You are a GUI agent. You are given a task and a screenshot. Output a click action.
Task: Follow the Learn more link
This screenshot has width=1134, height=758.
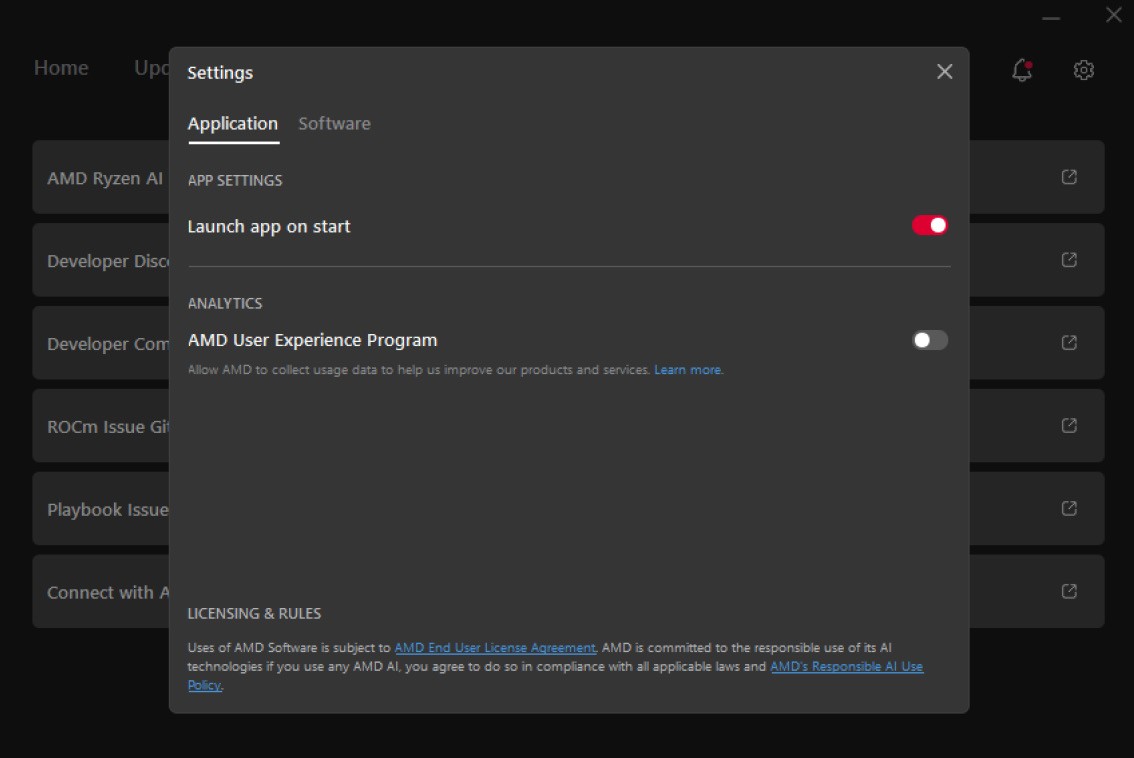coord(688,370)
